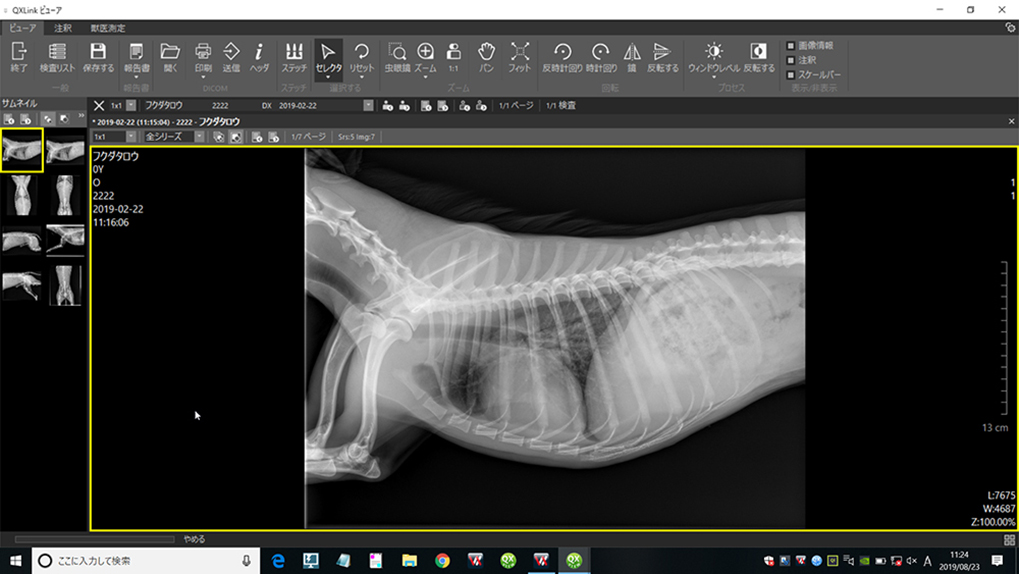Open the patient study dropdown beside 2019-02-22
This screenshot has height=574, width=1019.
(x=368, y=105)
